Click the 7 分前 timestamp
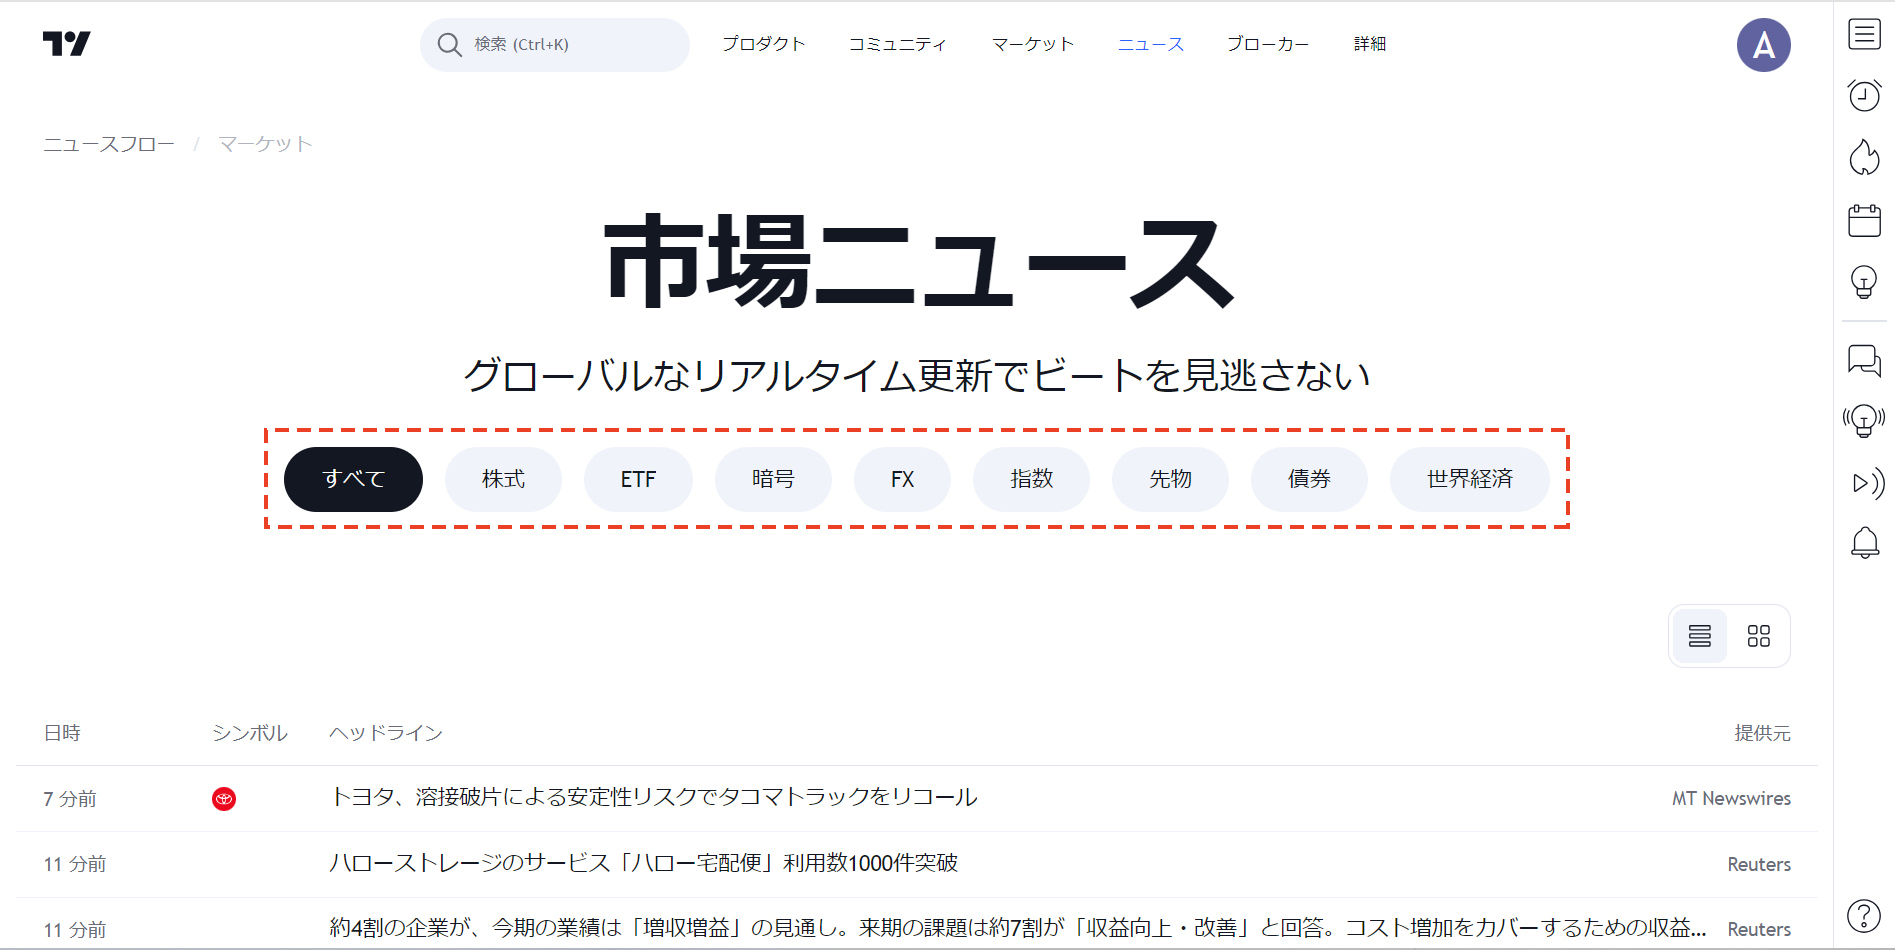The image size is (1895, 950). point(70,799)
